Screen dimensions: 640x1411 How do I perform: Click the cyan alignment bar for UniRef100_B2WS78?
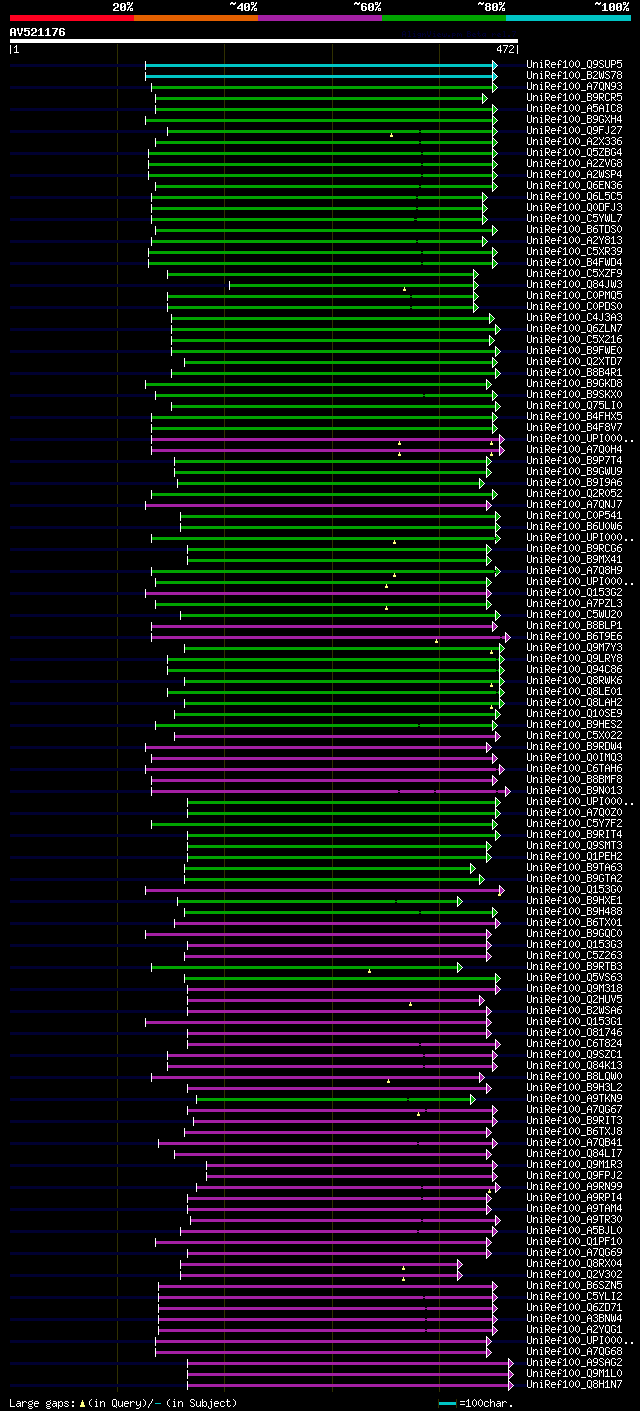[321, 76]
